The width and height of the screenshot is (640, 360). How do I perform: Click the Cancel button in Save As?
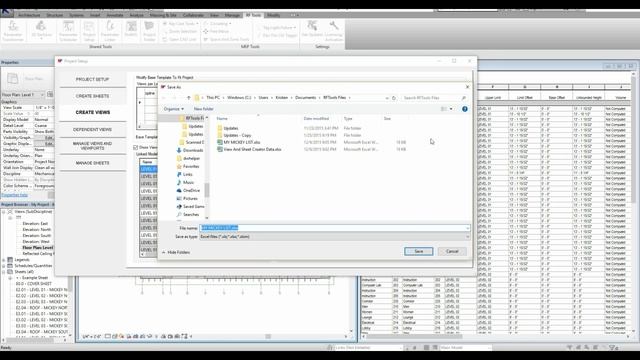452,251
